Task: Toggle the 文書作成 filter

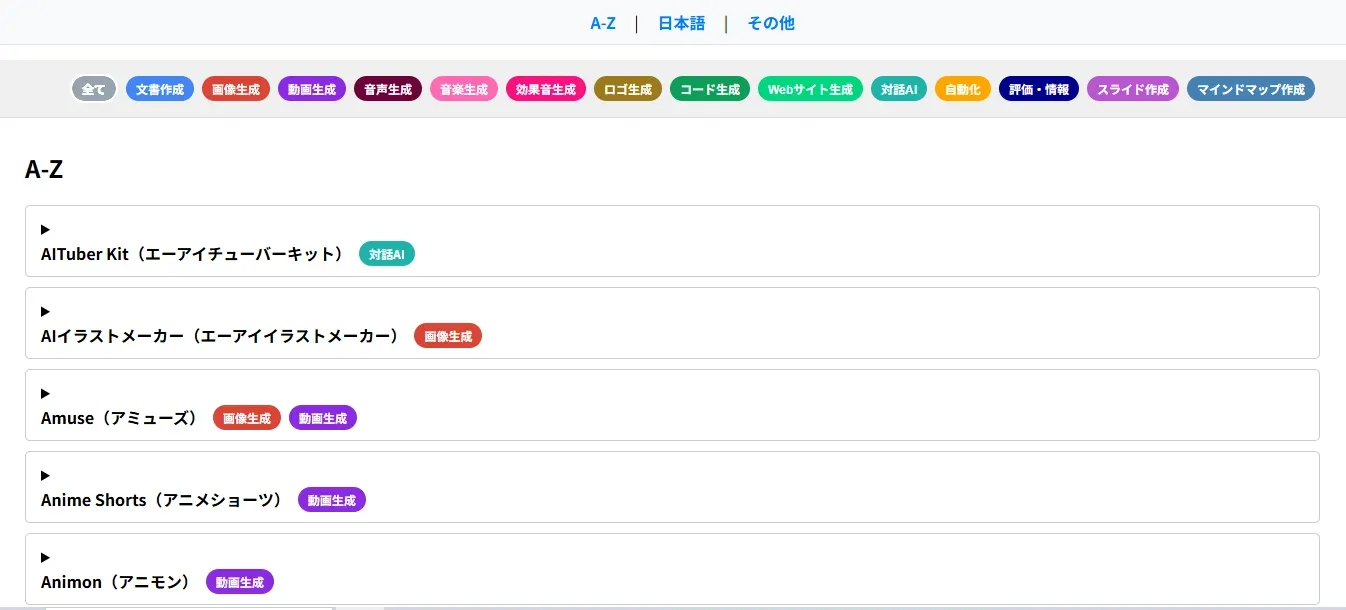Action: point(159,88)
